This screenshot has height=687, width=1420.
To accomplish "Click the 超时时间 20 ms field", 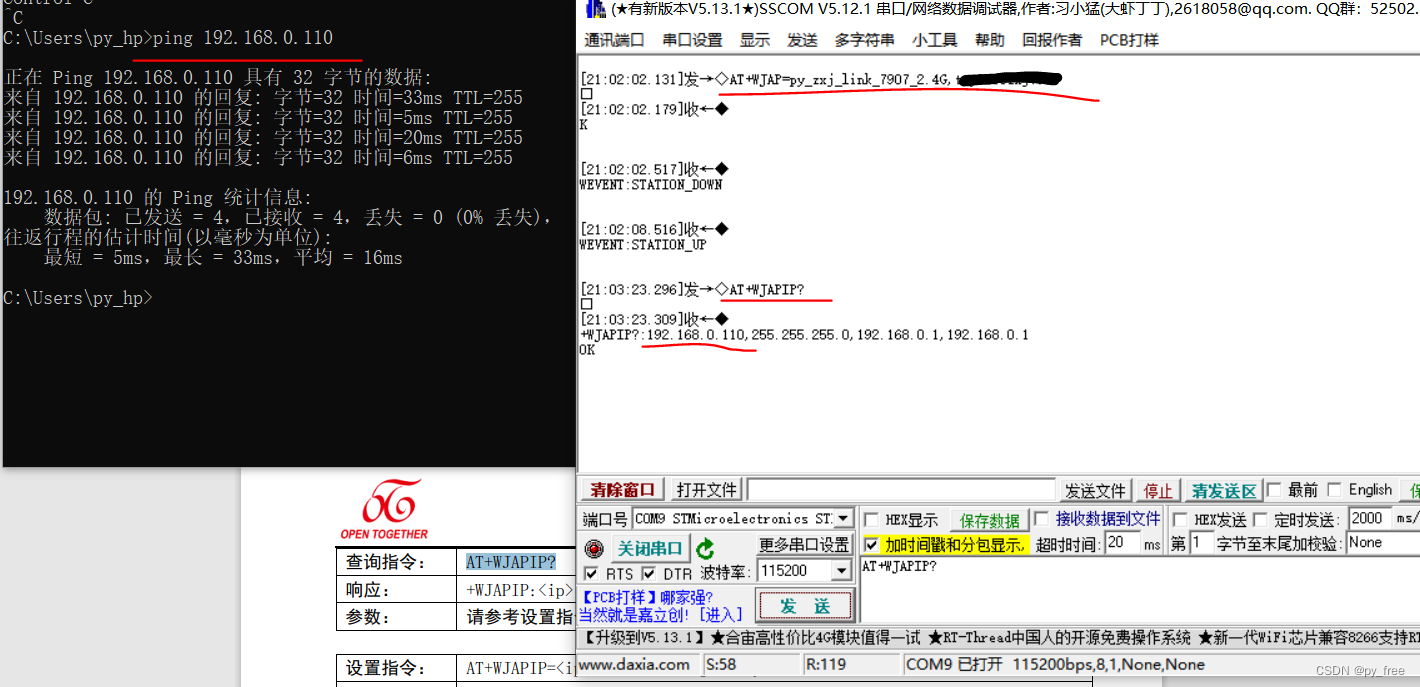I will pos(1122,543).
